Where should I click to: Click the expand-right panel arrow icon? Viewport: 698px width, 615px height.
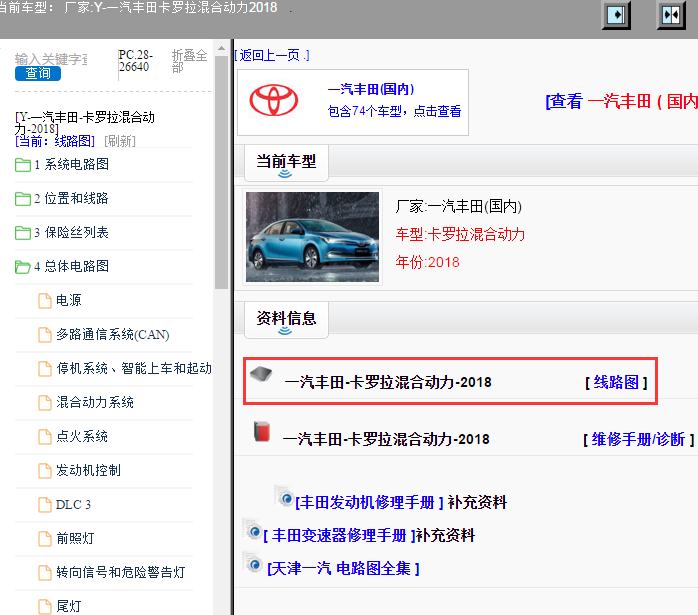[x=616, y=15]
